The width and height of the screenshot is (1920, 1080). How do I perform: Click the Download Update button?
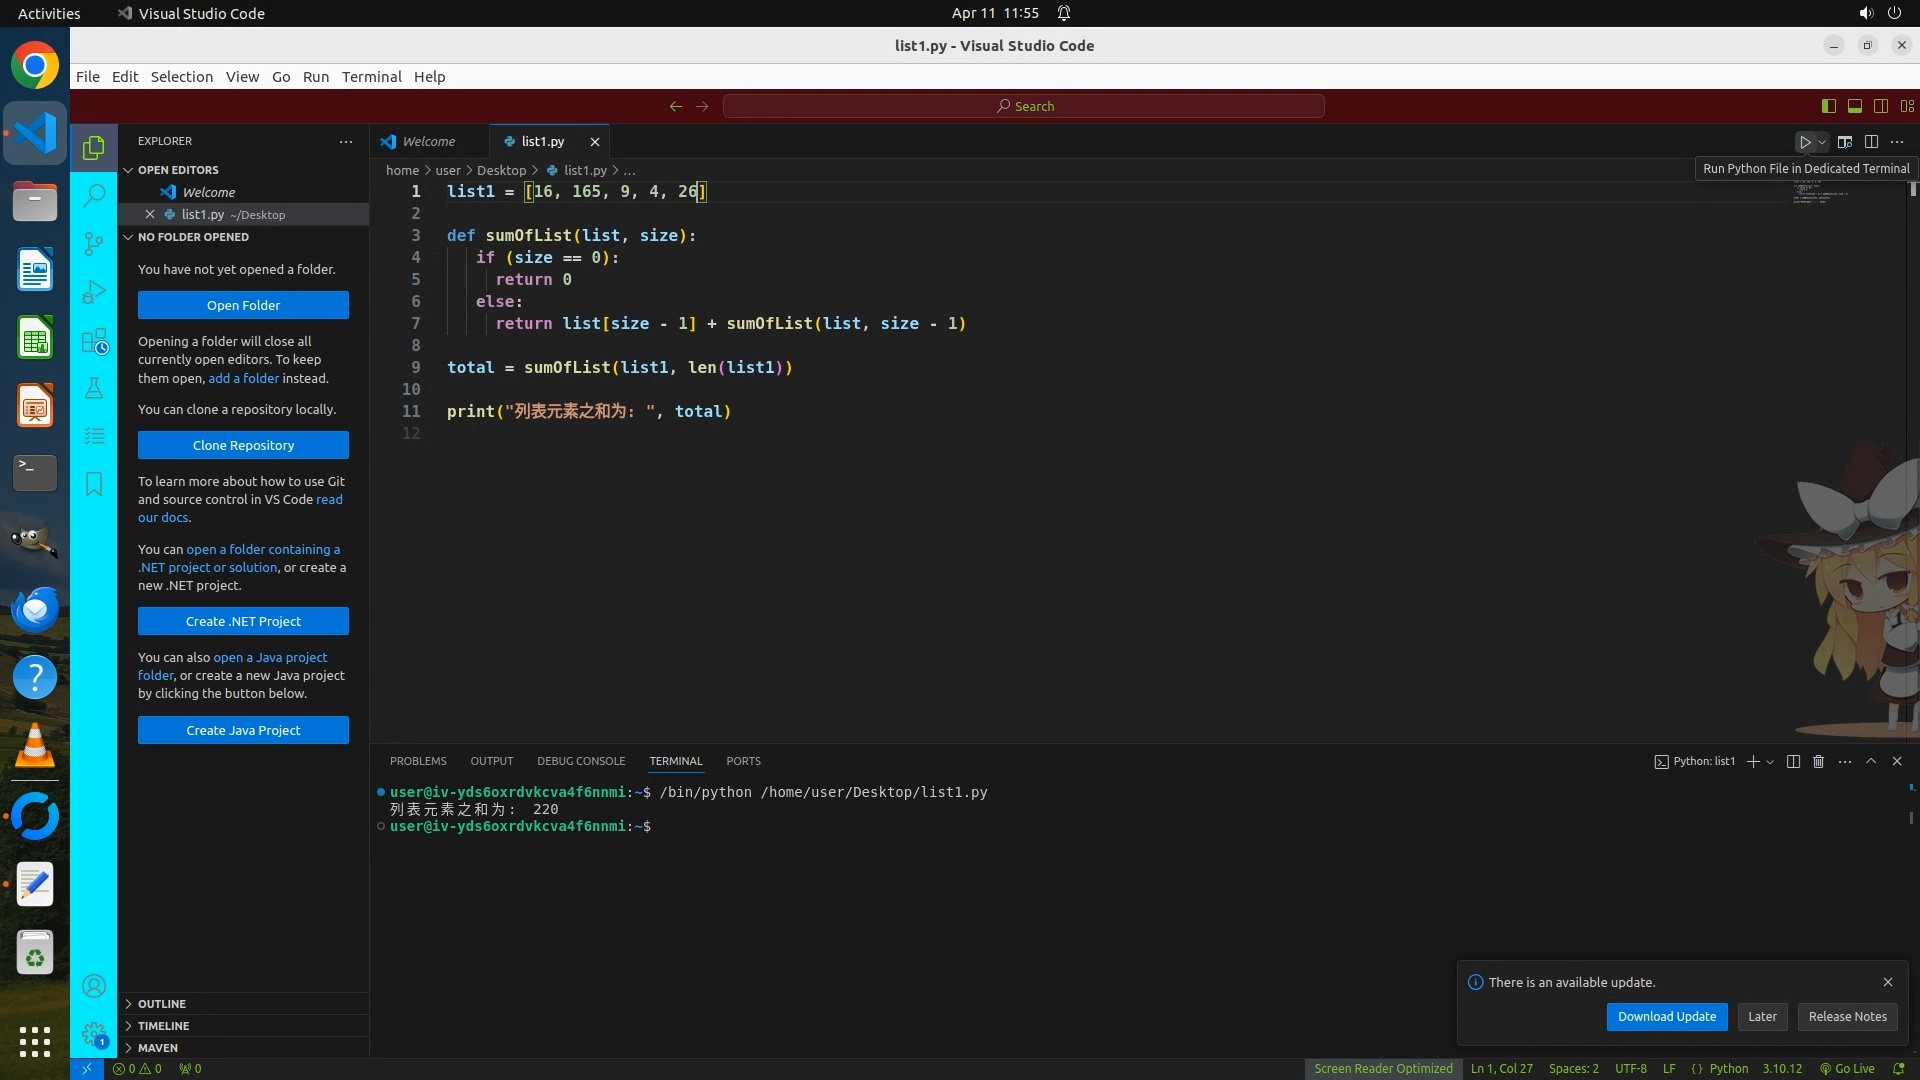tap(1666, 1016)
